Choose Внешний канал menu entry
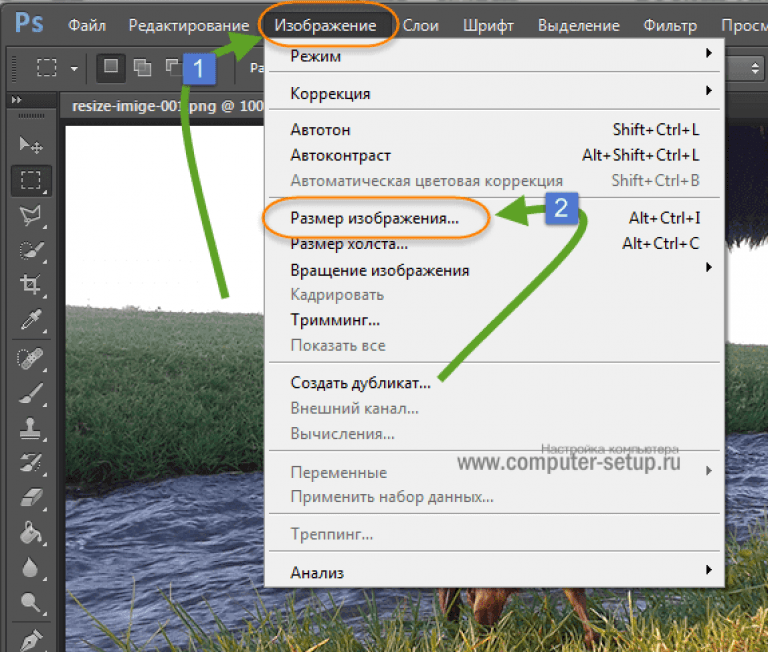Viewport: 768px width, 652px height. tap(495, 408)
